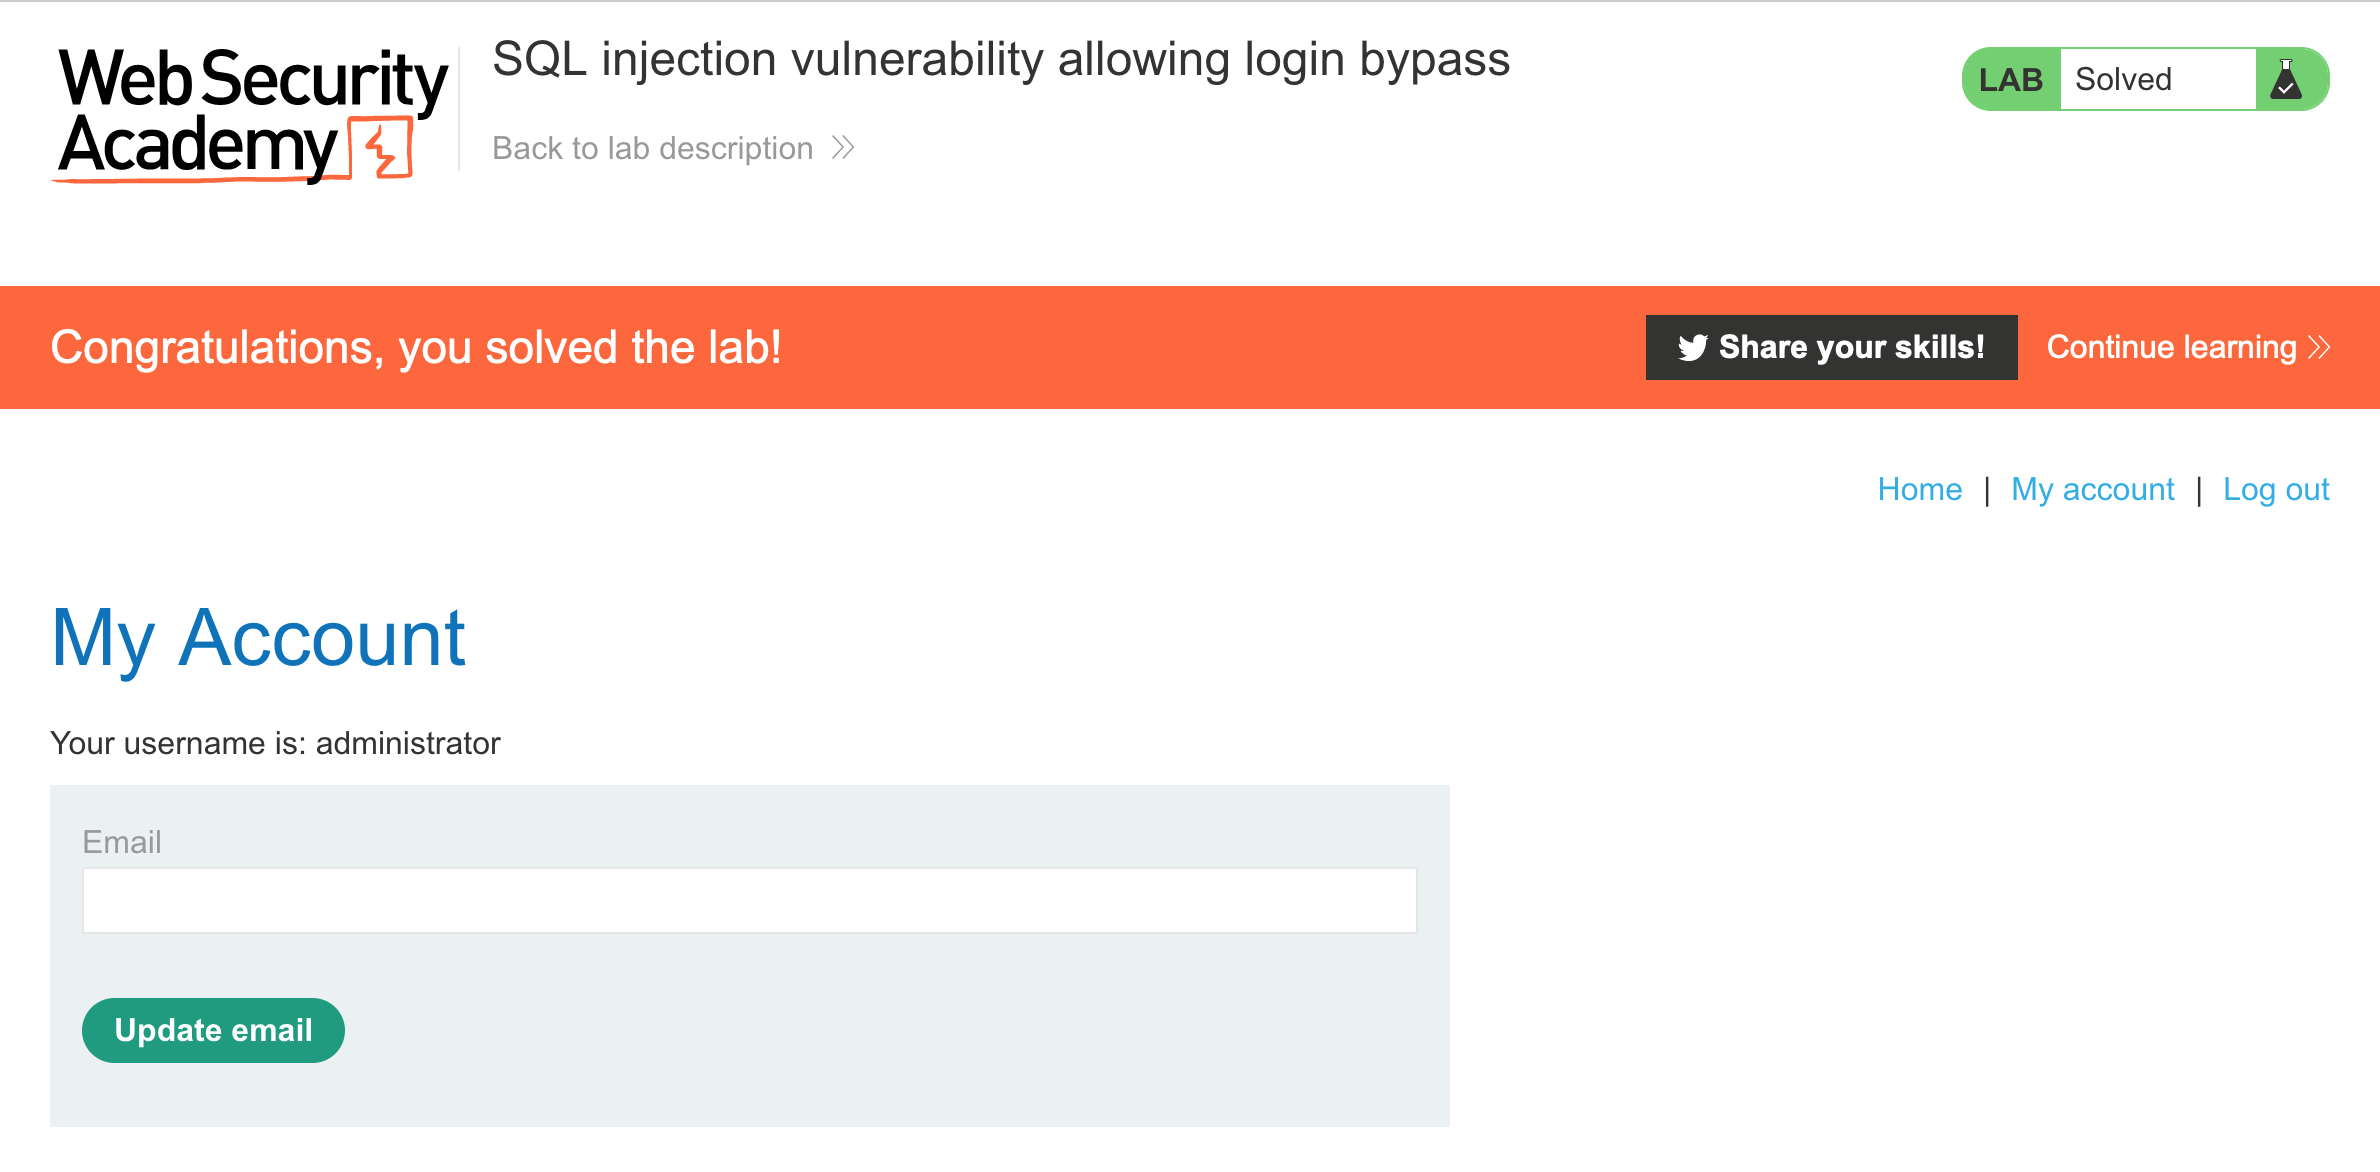Click the double chevron after Continue learning

[x=2319, y=347]
